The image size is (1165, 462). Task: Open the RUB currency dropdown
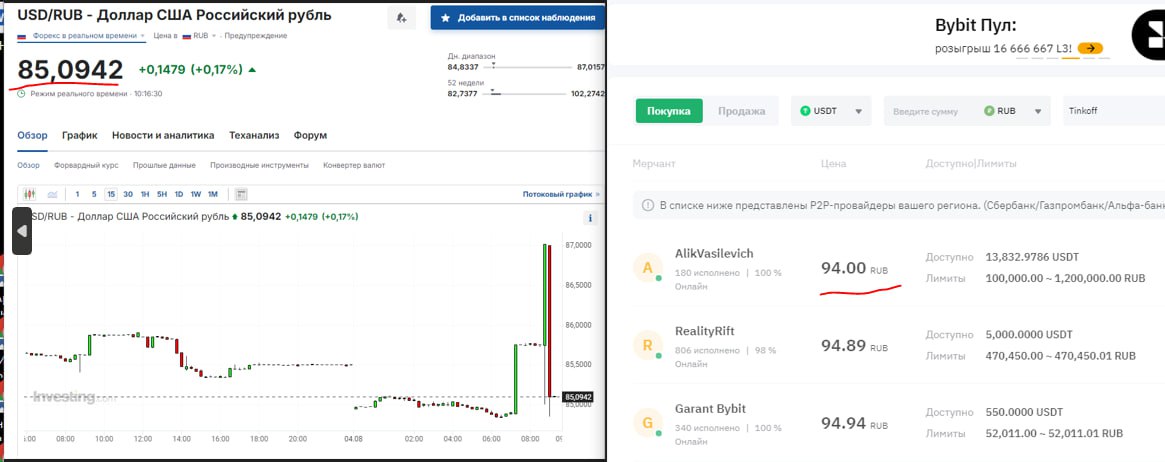tap(1015, 111)
